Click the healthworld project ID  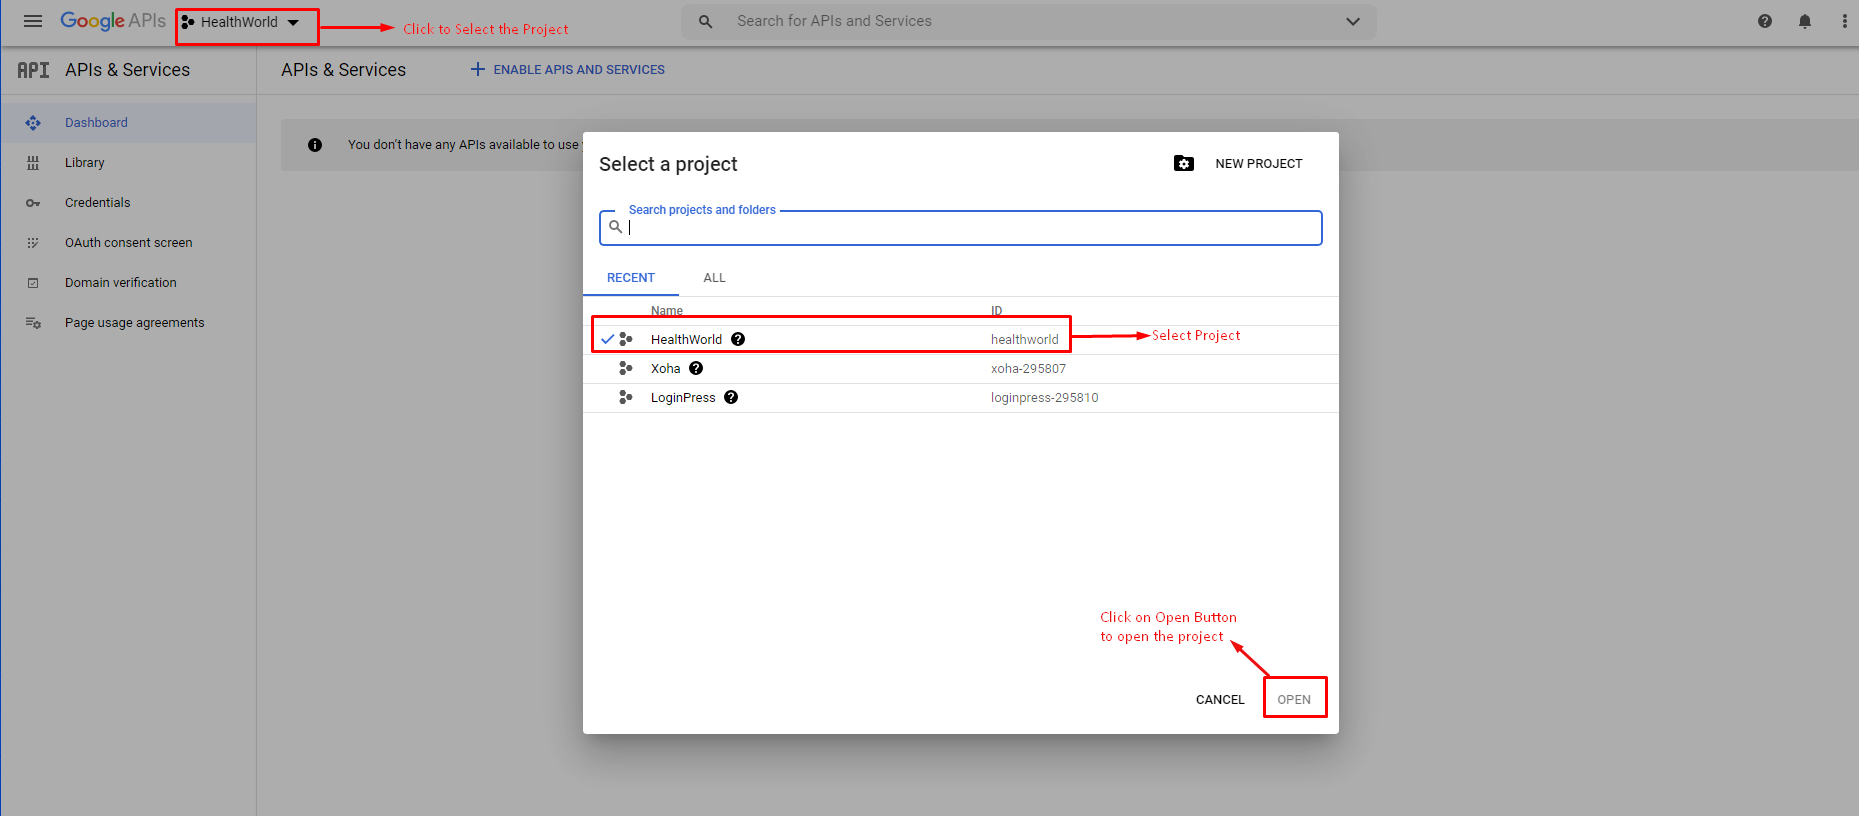[x=1024, y=340]
